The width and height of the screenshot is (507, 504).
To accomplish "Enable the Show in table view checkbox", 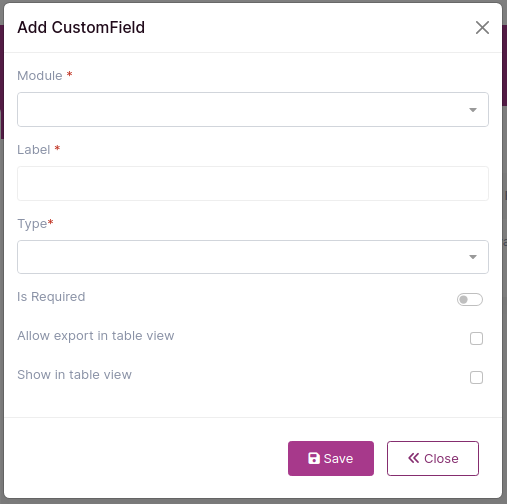I will 476,377.
